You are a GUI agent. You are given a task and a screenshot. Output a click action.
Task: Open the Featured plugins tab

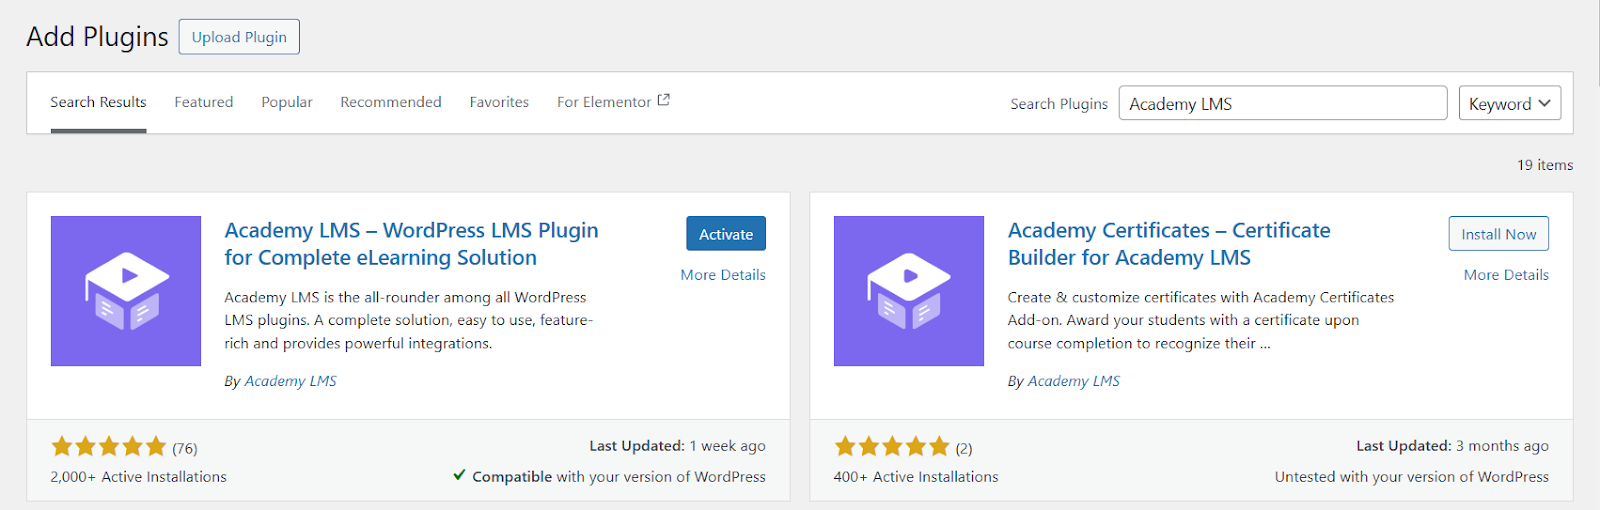[x=204, y=102]
